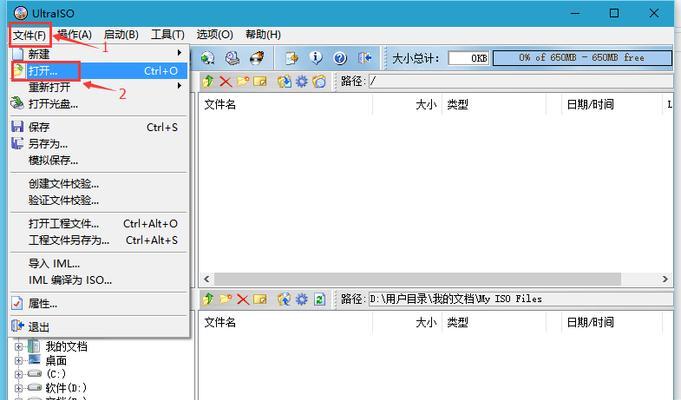681x400 pixels.
Task: Go up one folder in ISO image pane
Action: pyautogui.click(x=208, y=81)
